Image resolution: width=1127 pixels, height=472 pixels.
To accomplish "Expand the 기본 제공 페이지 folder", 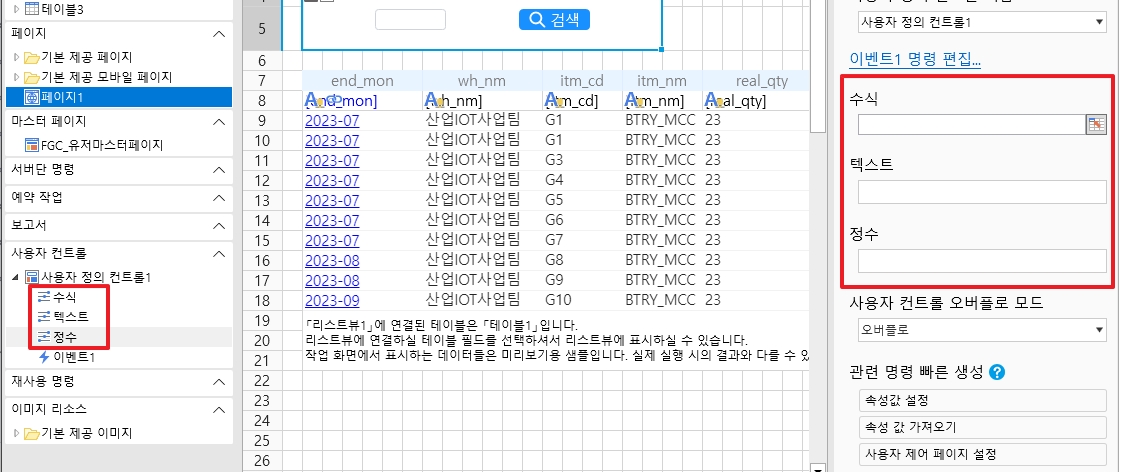I will click(x=16, y=57).
